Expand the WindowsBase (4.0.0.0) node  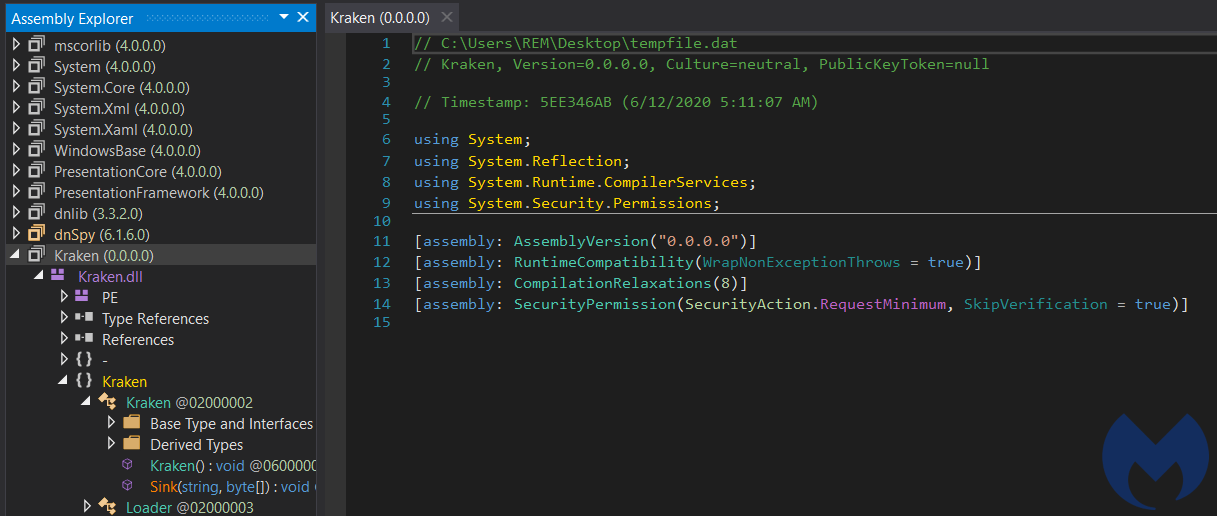point(16,150)
